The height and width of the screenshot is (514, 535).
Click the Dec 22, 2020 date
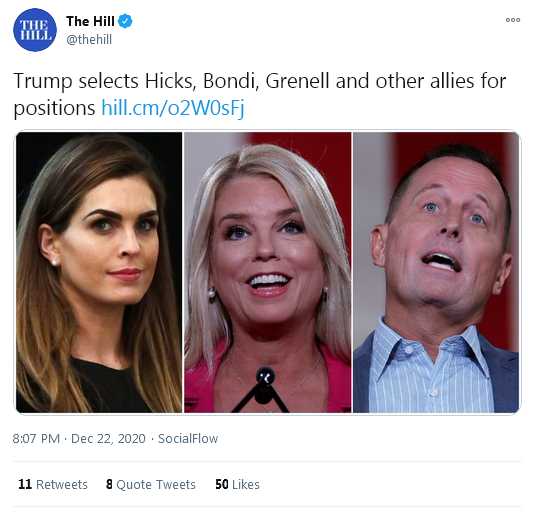108,439
